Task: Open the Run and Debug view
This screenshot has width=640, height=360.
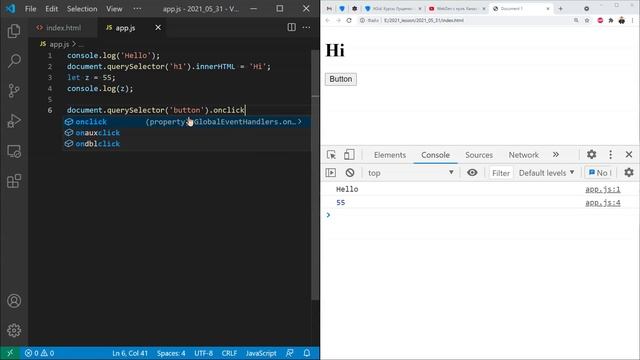Action: pos(14,121)
